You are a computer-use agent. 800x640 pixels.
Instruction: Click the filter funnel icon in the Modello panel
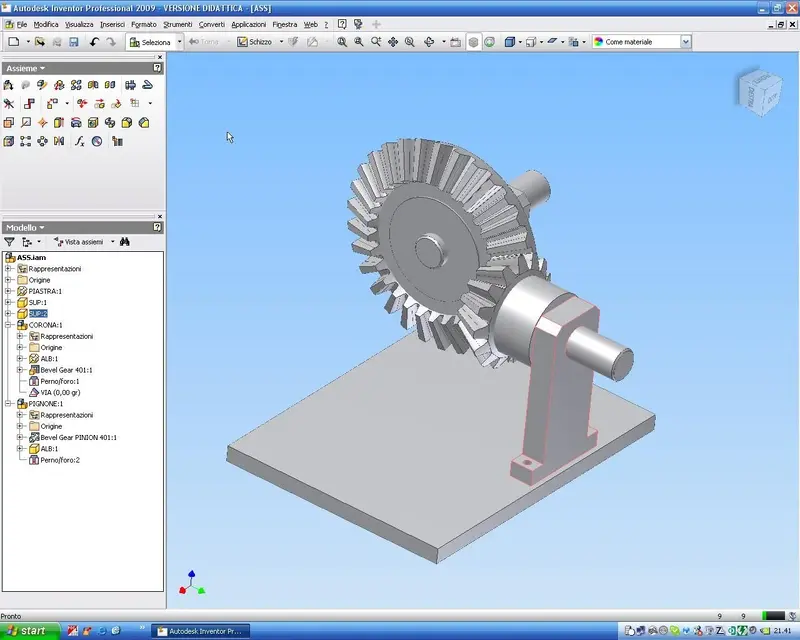point(9,242)
